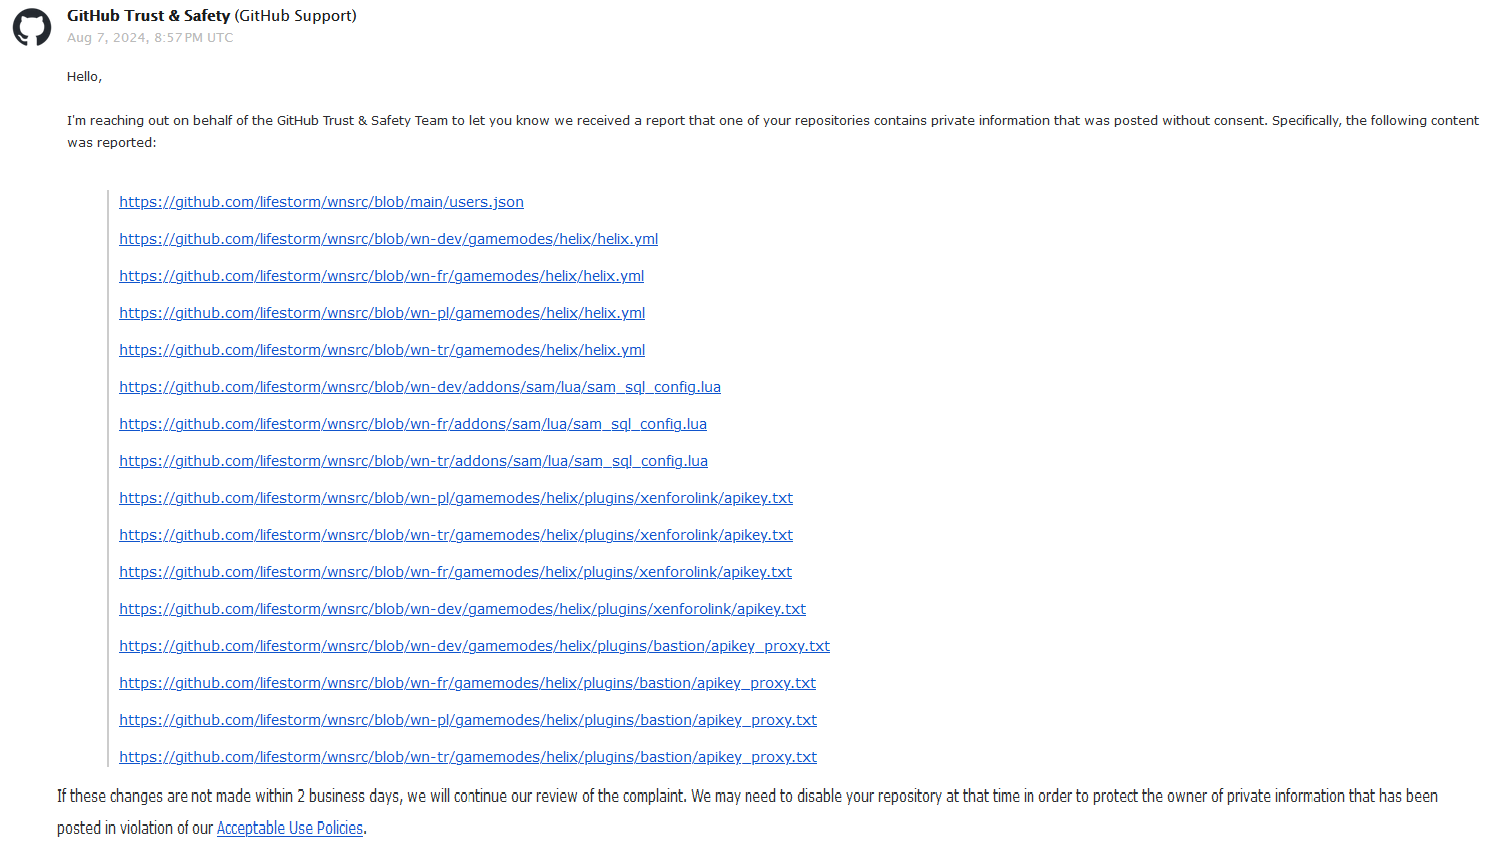Open wn-tr bastion apikey_proxy.txt link

[x=467, y=757]
